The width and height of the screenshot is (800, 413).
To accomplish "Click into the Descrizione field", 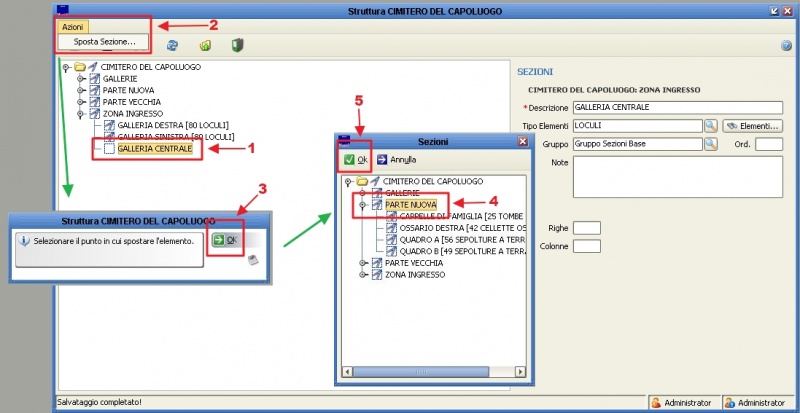I will pos(678,107).
